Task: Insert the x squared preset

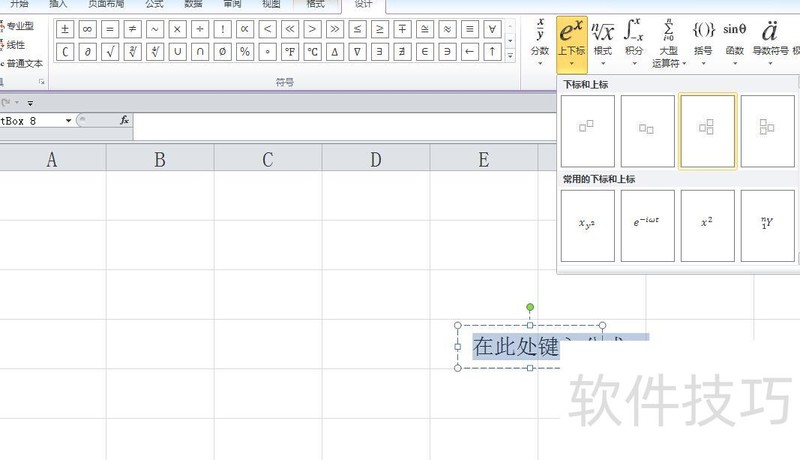Action: [708, 226]
